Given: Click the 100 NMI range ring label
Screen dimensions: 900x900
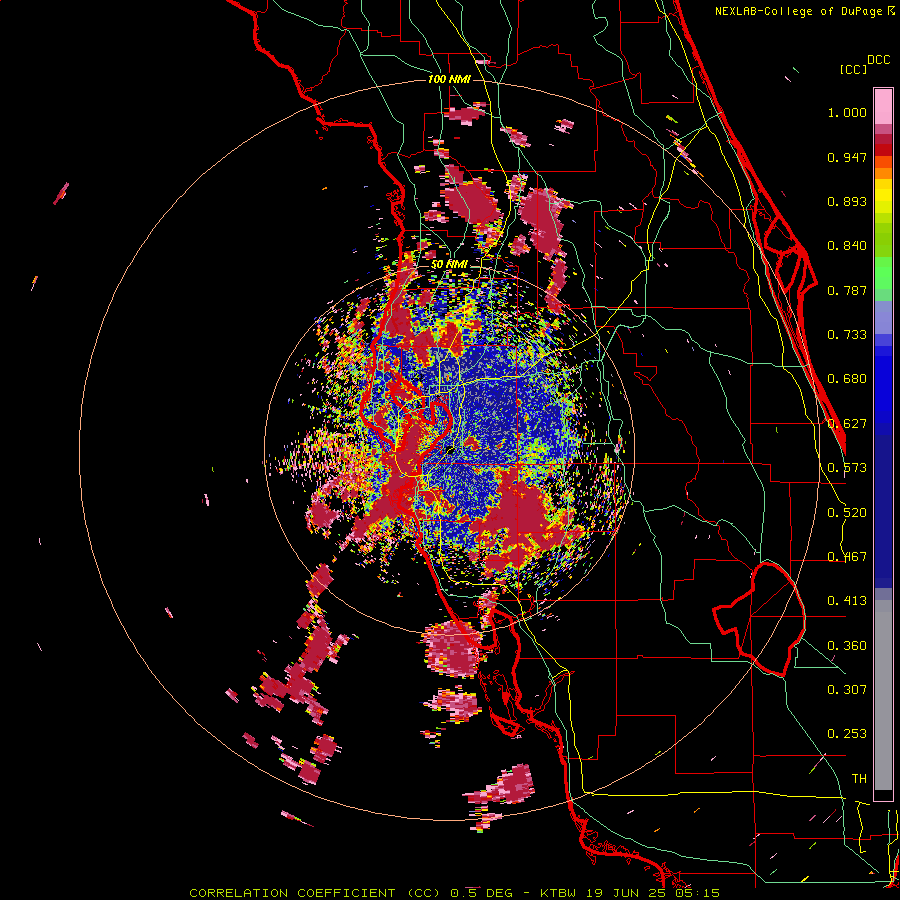Looking at the screenshot, I should (449, 79).
